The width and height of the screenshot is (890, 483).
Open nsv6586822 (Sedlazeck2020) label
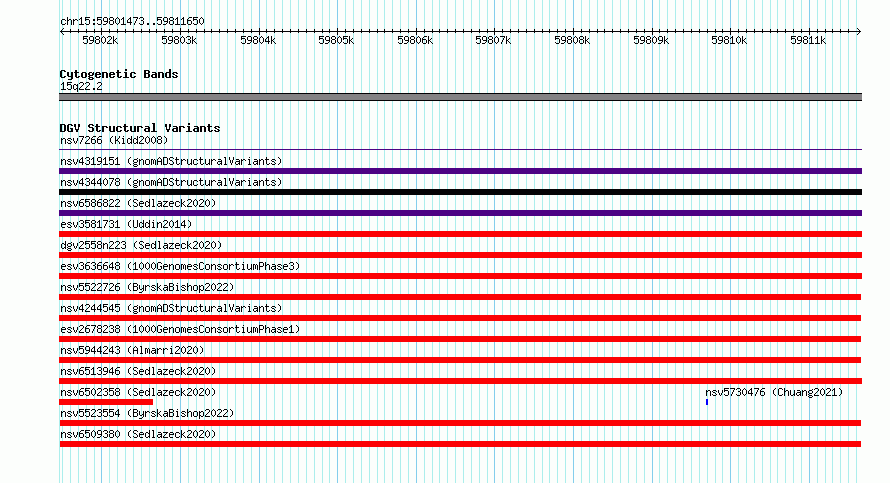point(138,203)
